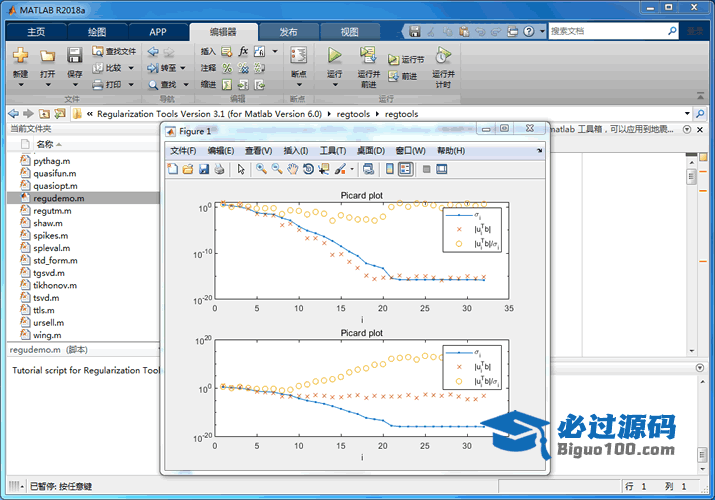
Task: Toggle the Zoom Out tool in the Figure 1 toolbar
Action: (x=277, y=169)
